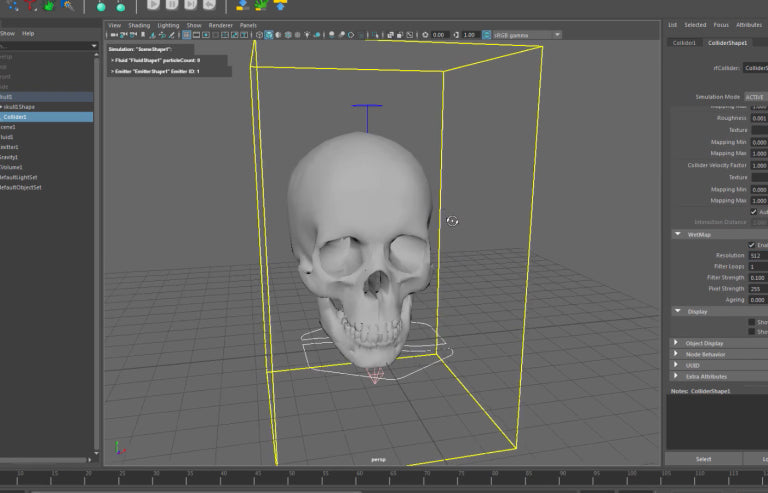
Task: Click the gamma reset icon
Action: point(456,35)
